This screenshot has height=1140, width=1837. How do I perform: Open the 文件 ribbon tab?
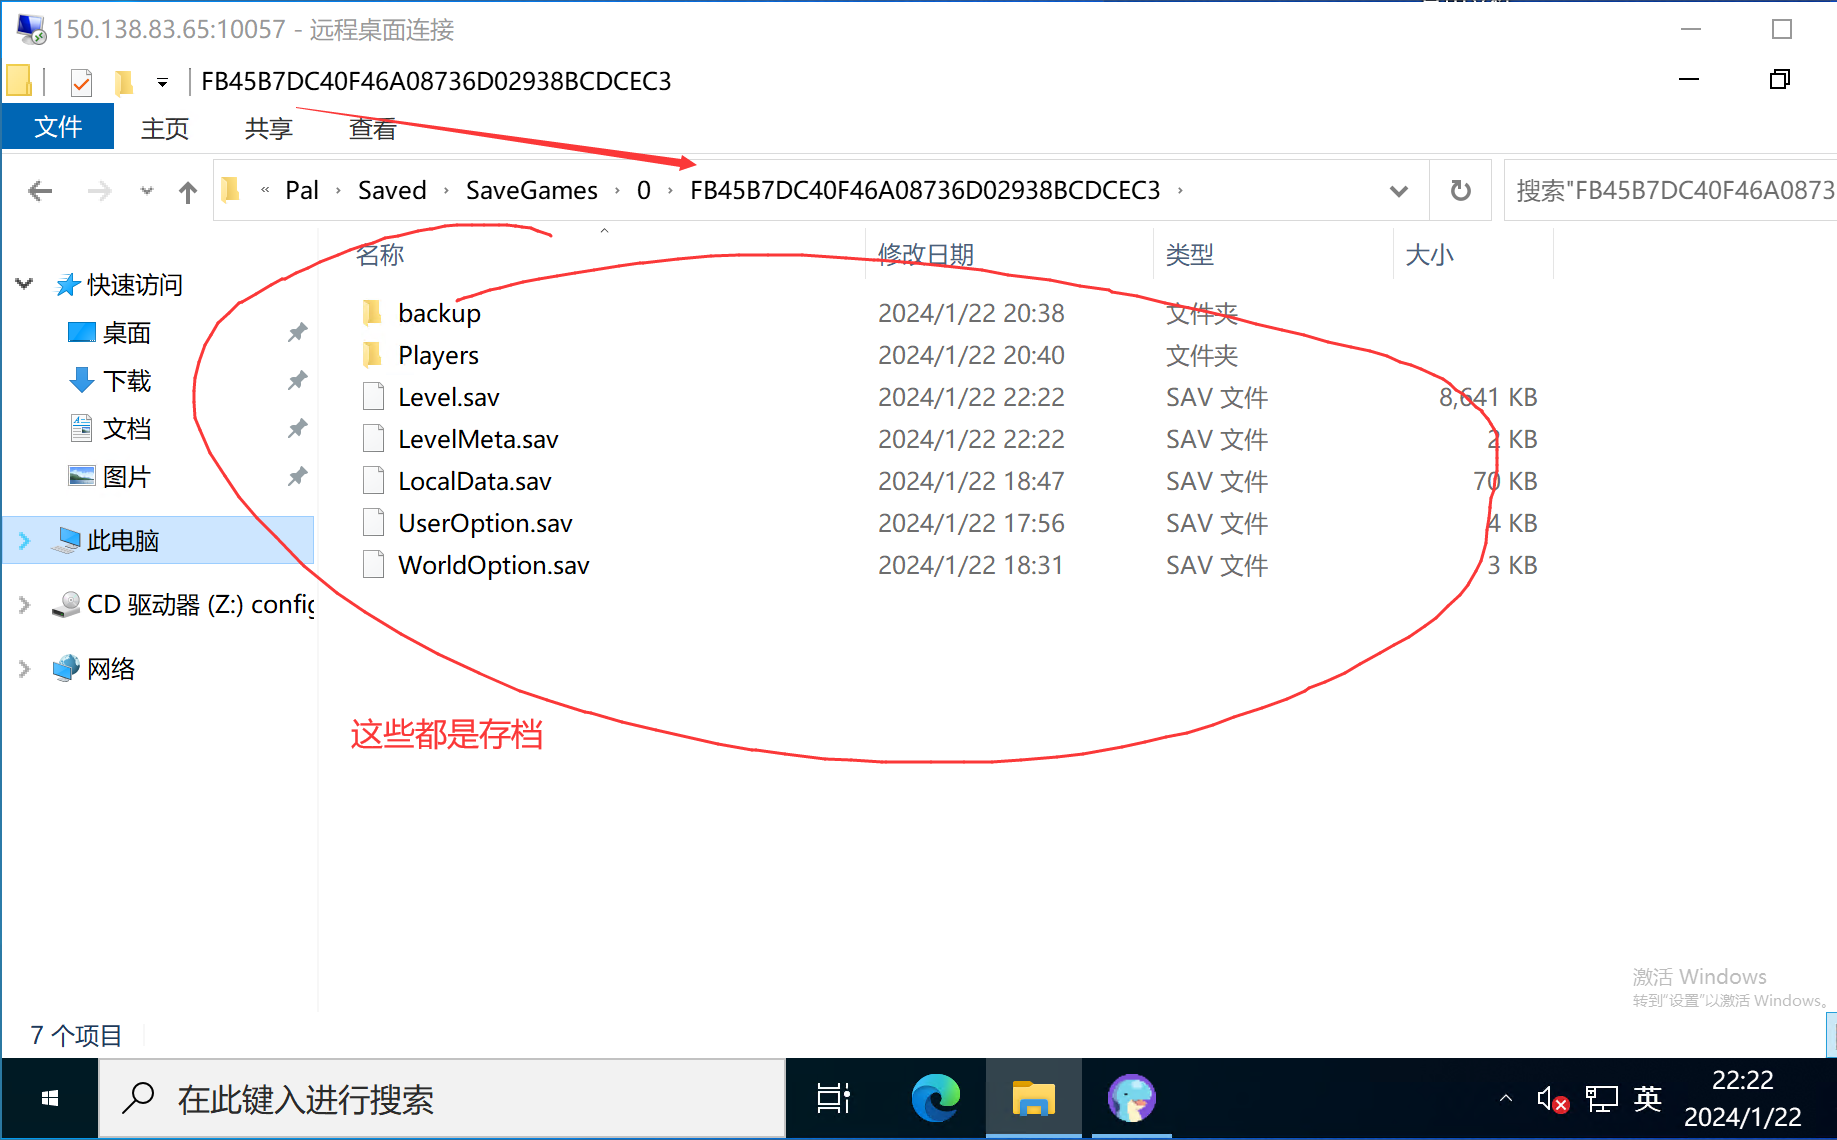click(58, 127)
